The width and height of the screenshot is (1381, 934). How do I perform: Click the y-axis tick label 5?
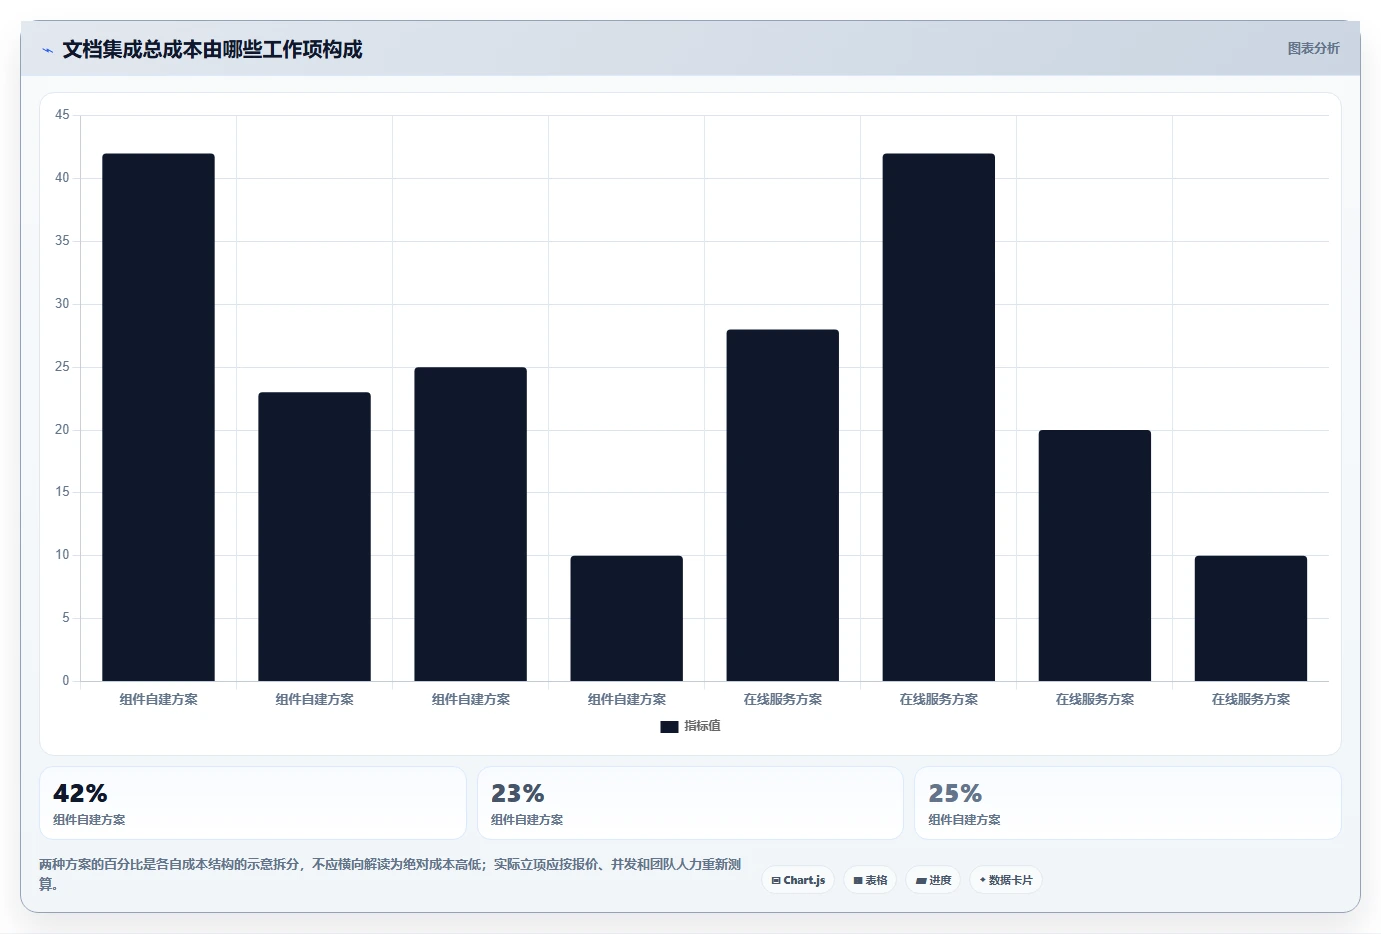point(66,618)
